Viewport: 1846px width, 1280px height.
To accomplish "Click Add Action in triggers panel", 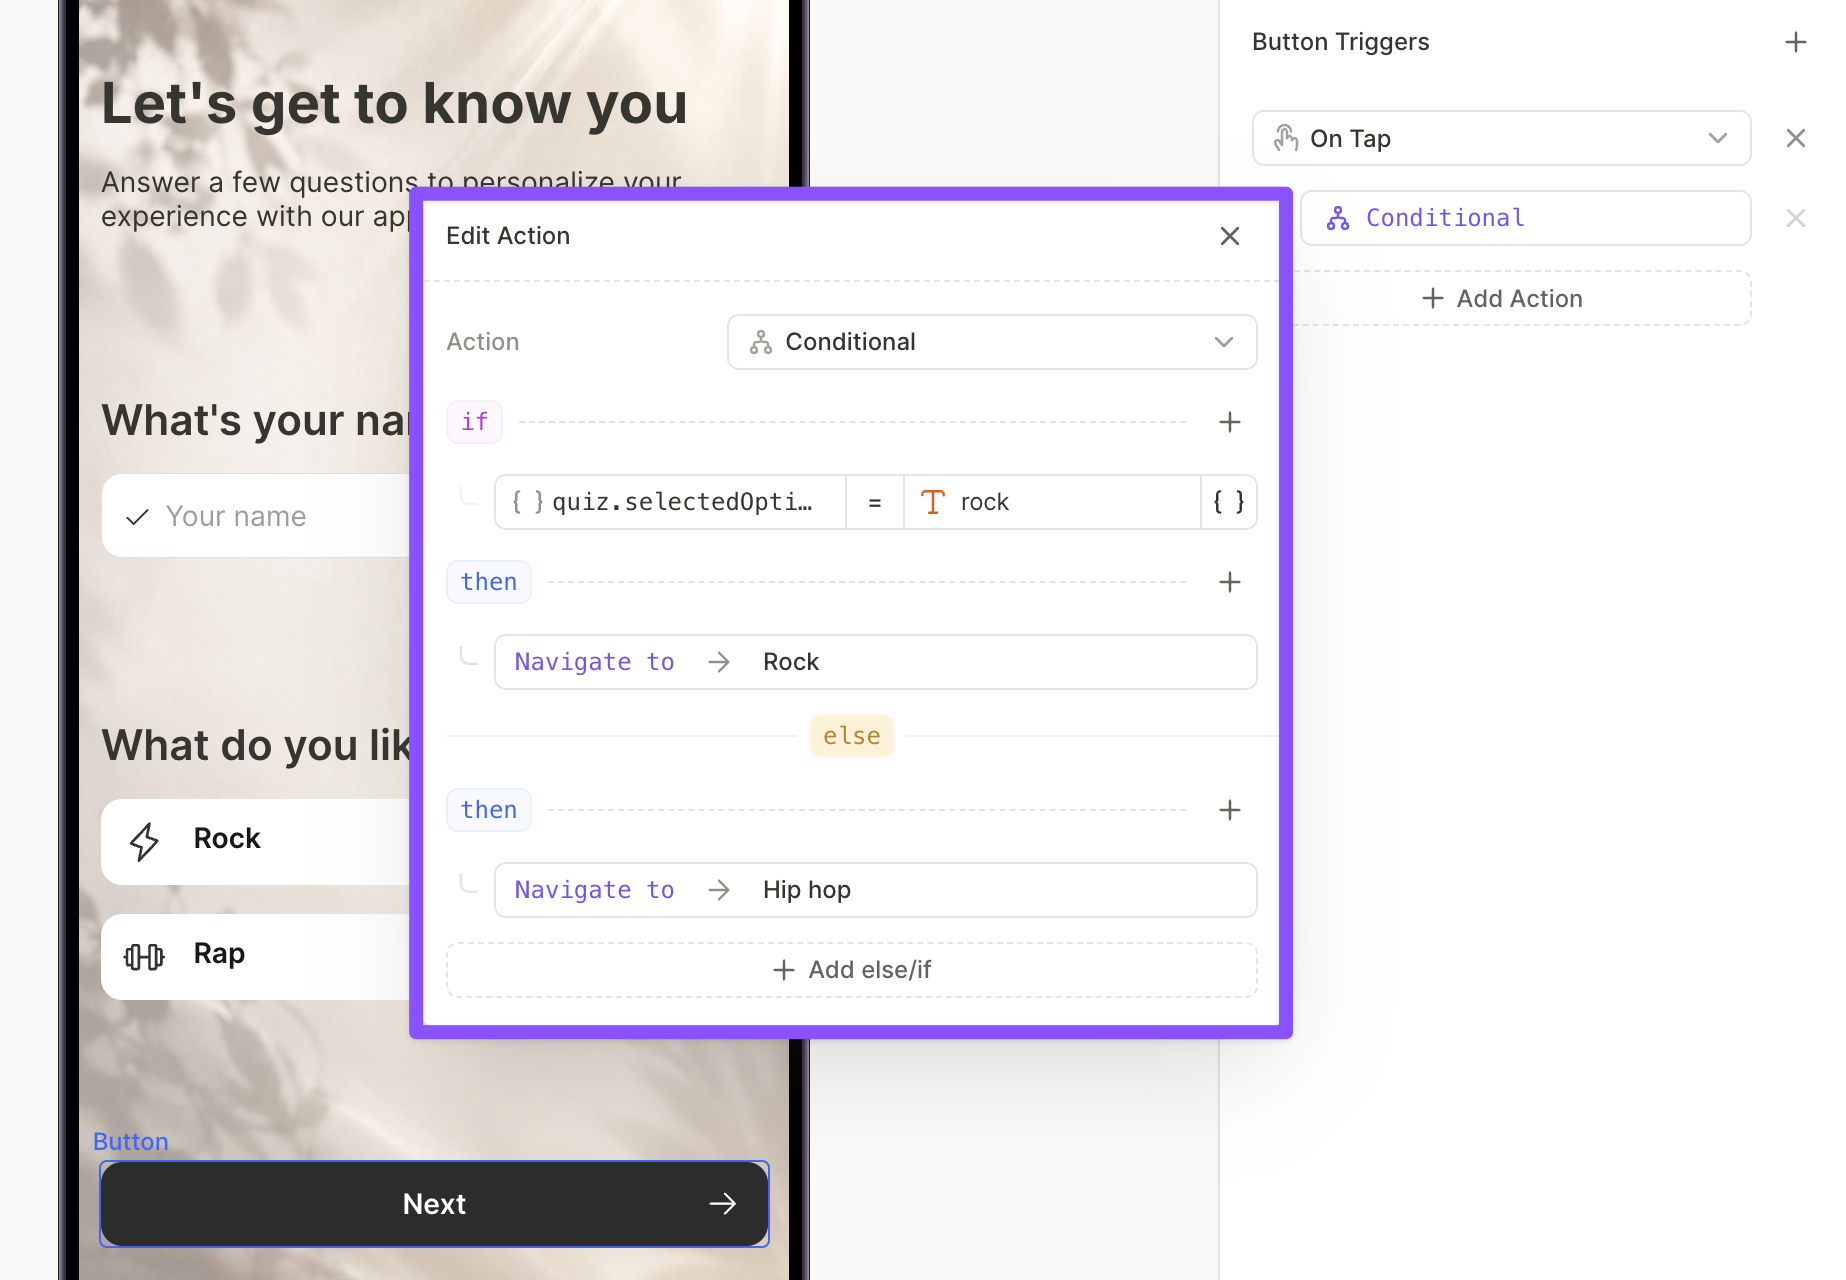I will pos(1502,298).
